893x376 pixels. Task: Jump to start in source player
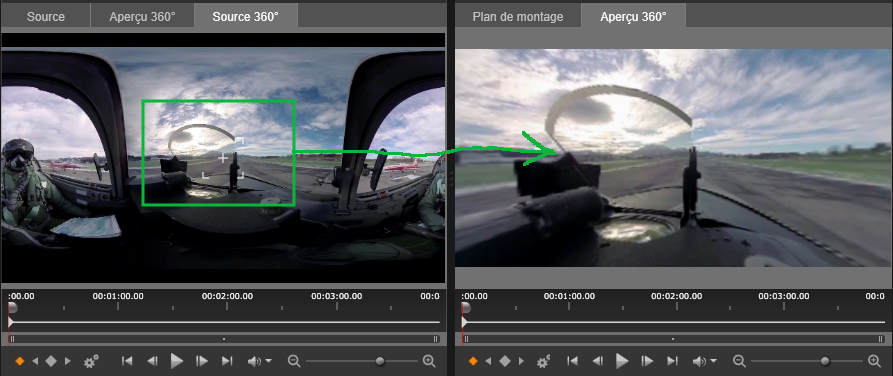[x=127, y=361]
